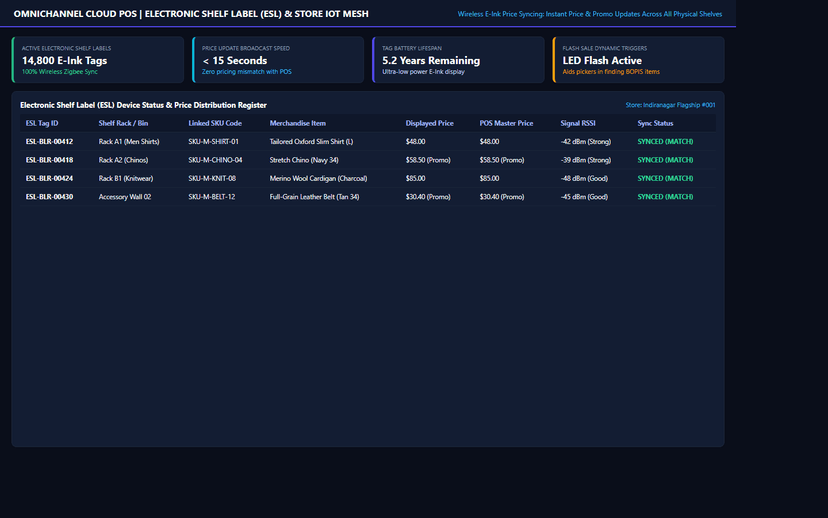This screenshot has width=828, height=518.
Task: Click '100% Wireless Zigbee Sync' text
Action: coord(60,72)
